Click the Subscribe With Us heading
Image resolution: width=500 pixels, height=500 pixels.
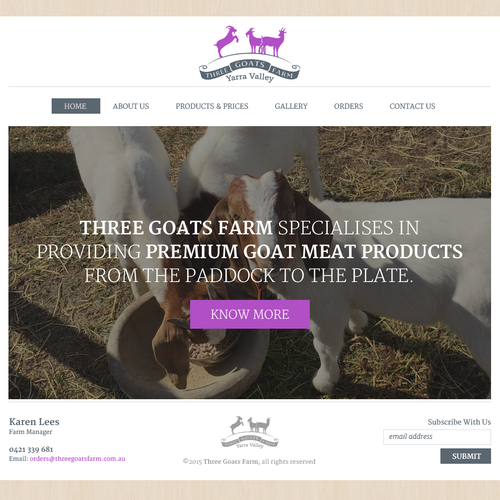459,422
